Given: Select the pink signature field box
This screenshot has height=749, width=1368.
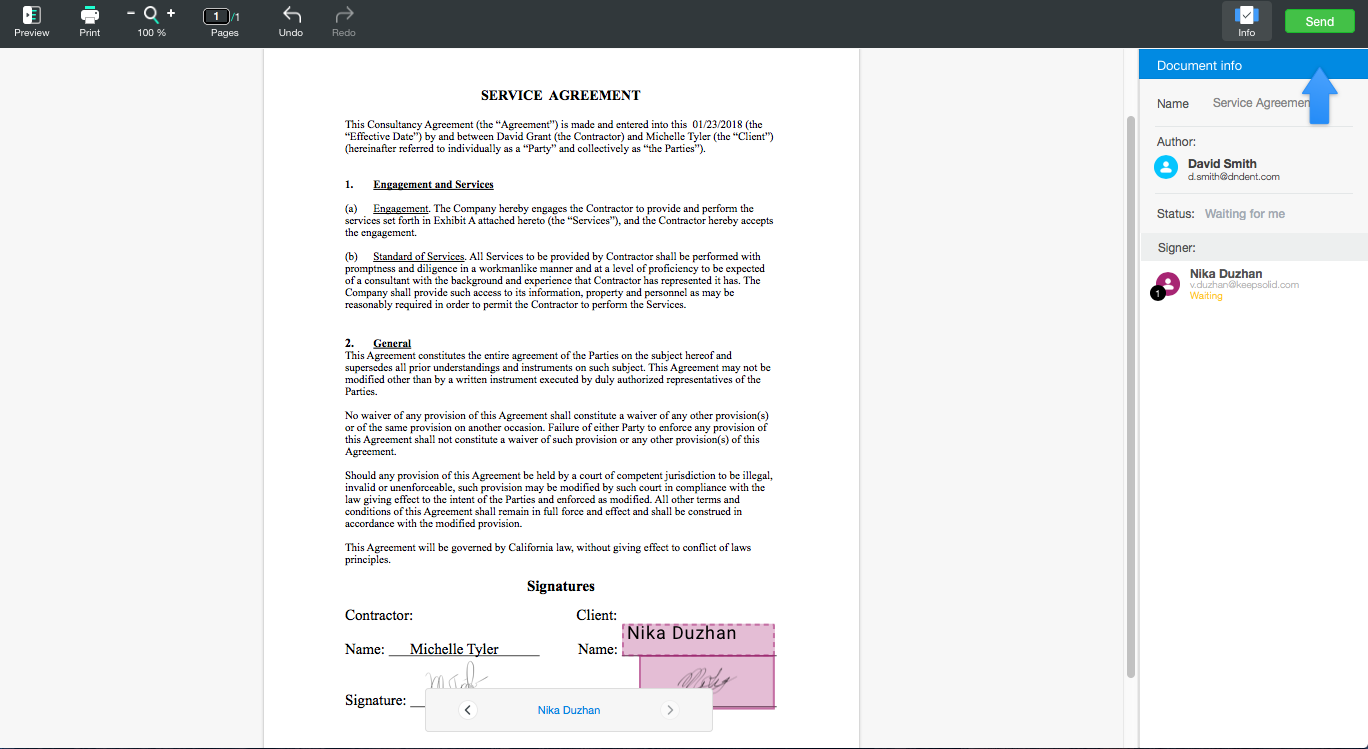Looking at the screenshot, I should (707, 682).
